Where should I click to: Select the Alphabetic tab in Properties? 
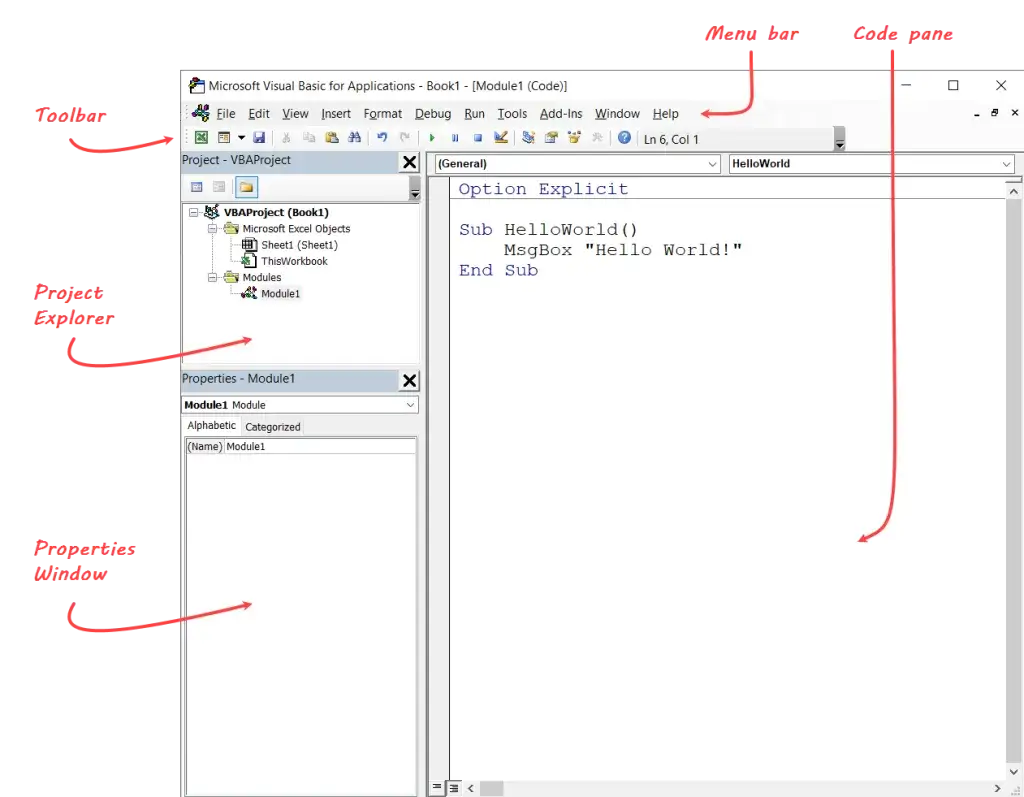pyautogui.click(x=210, y=425)
